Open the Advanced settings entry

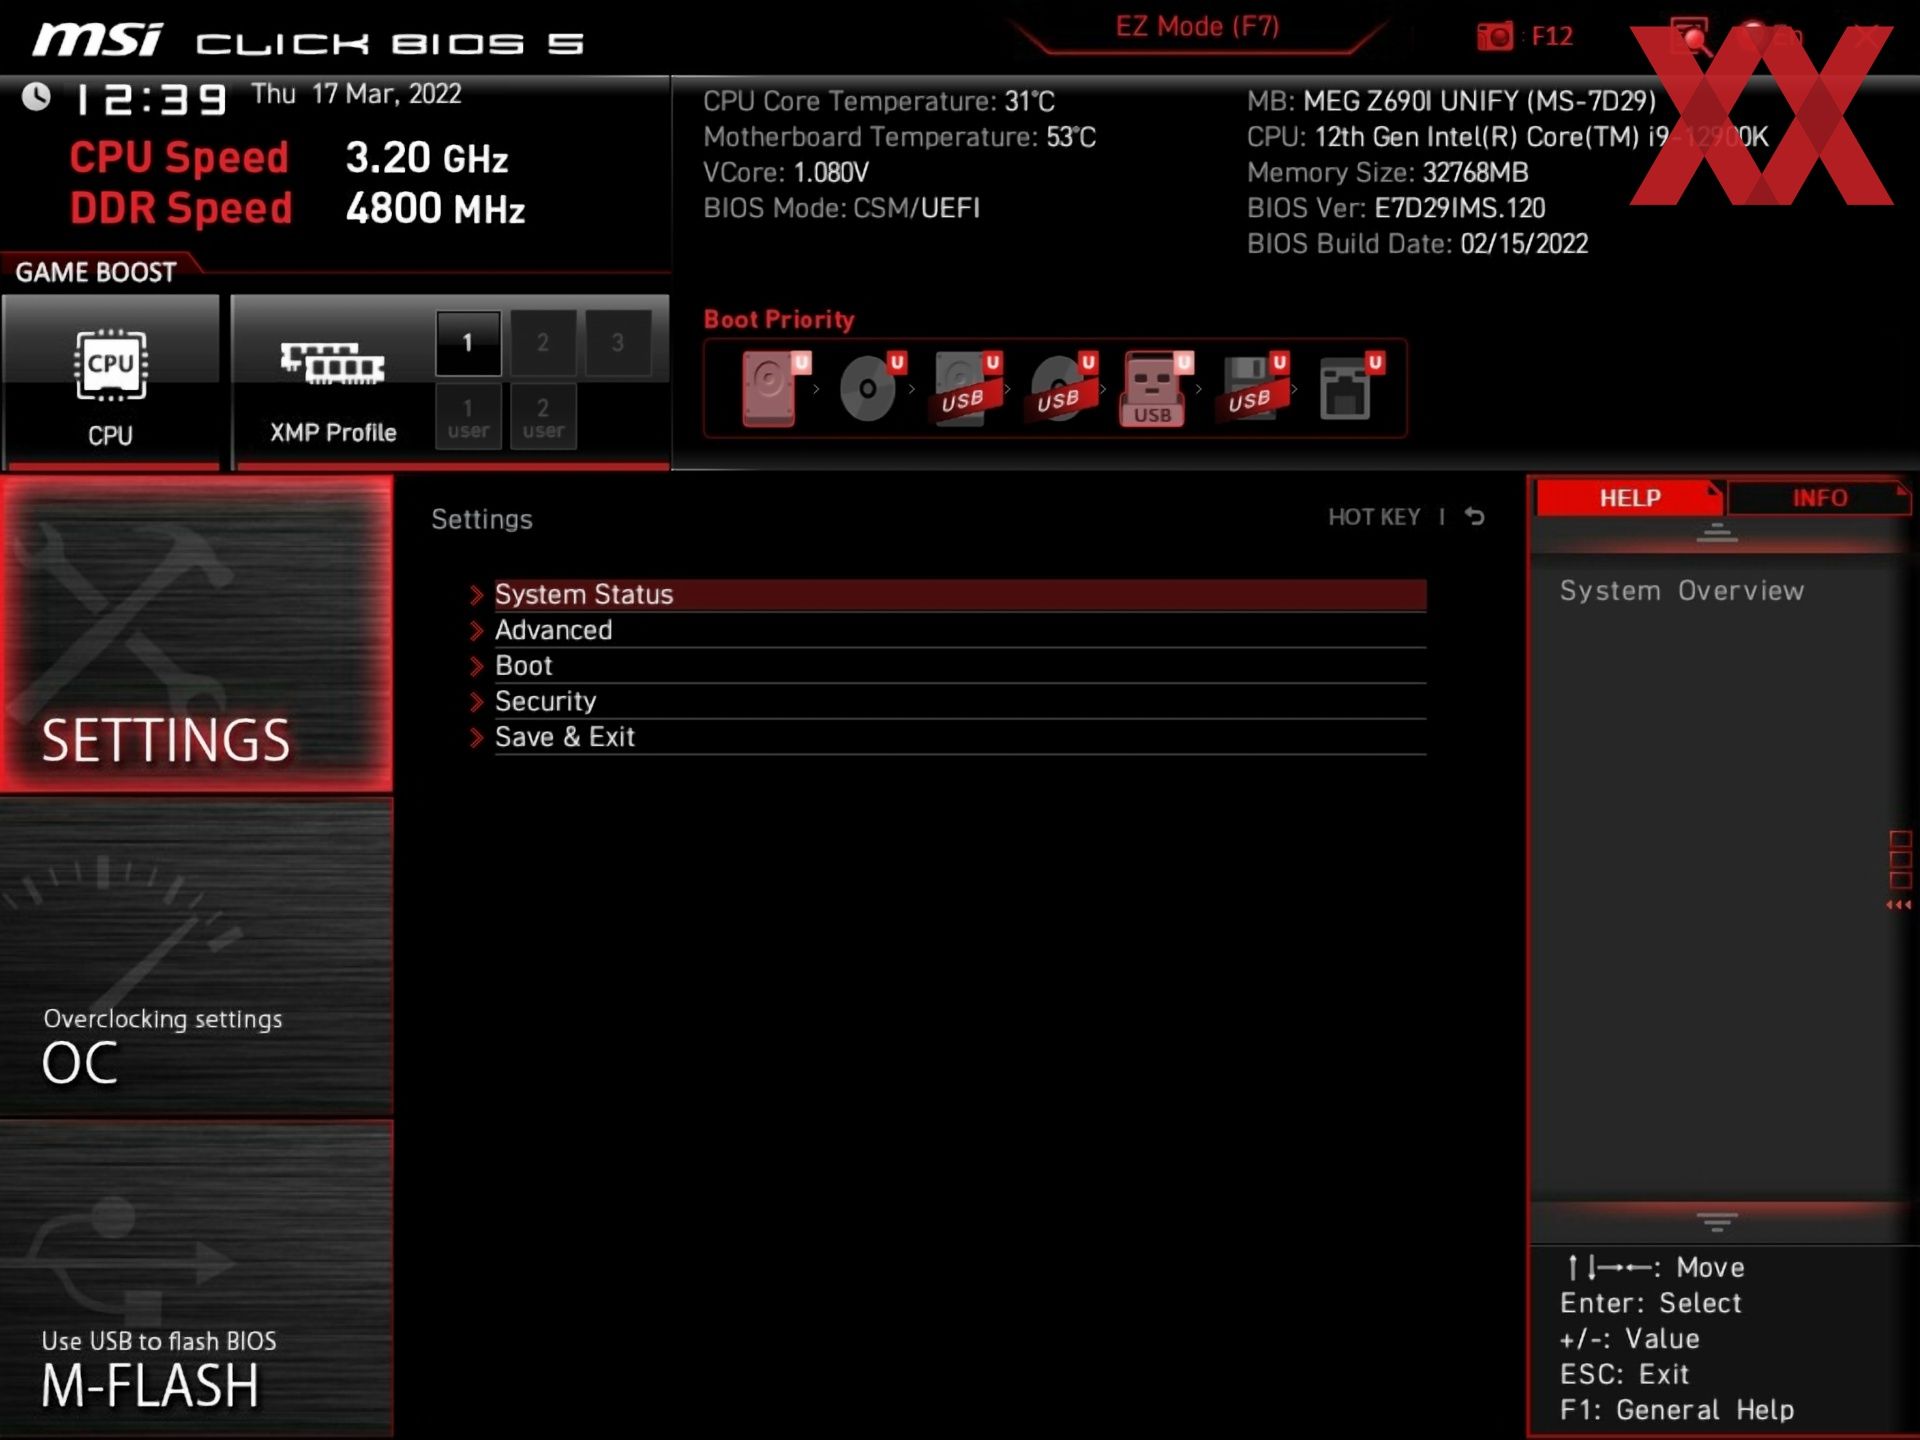[960, 630]
